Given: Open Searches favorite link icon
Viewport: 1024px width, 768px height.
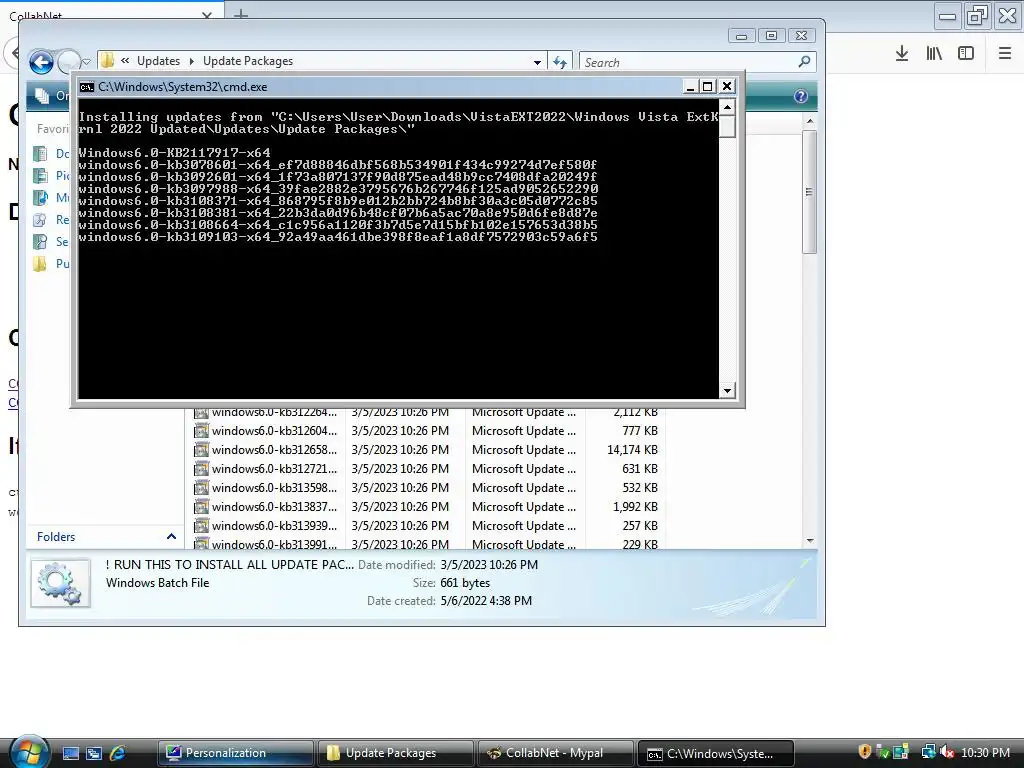Looking at the screenshot, I should [40, 242].
